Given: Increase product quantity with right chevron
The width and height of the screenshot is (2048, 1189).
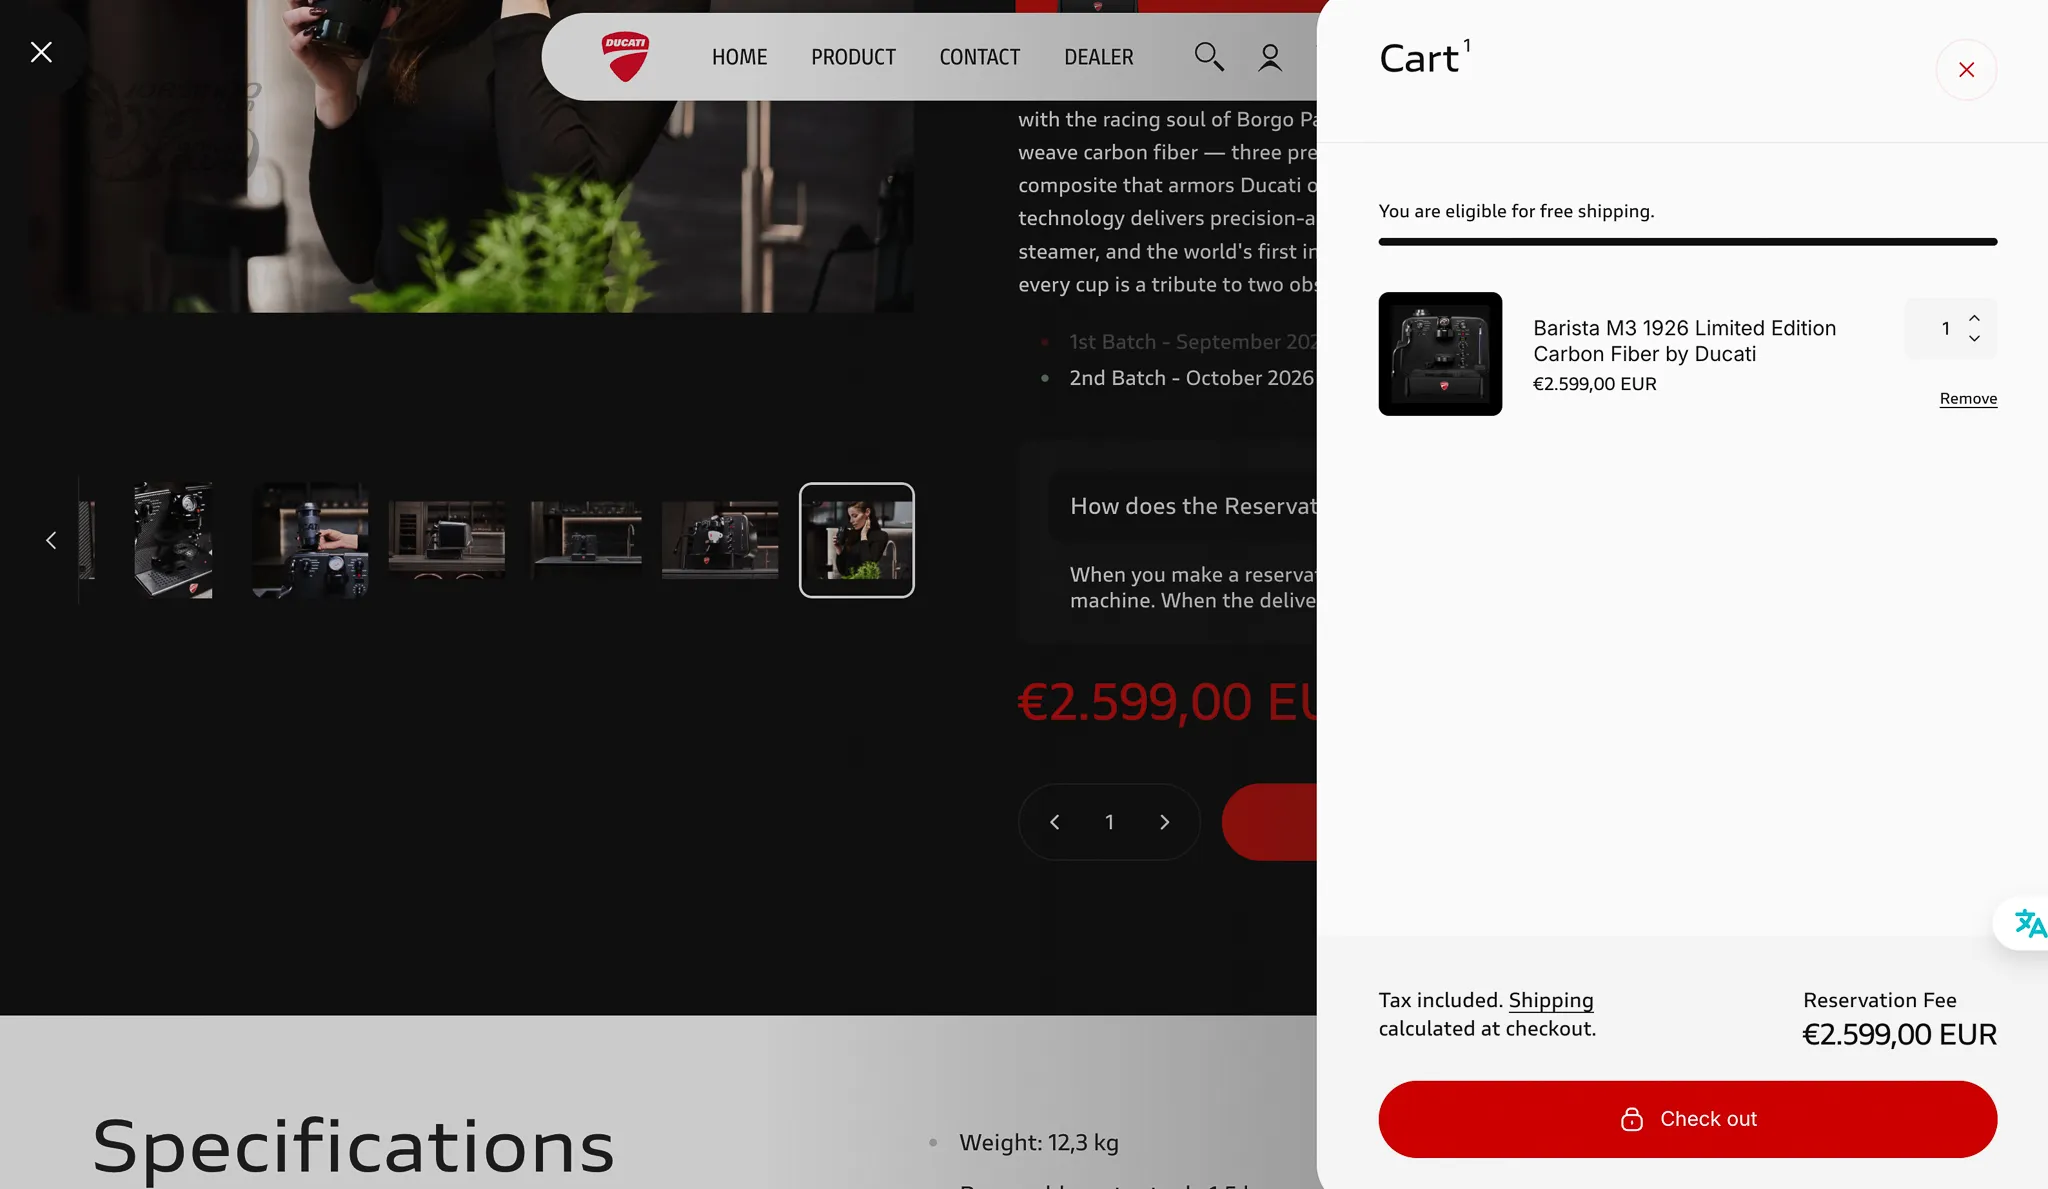Looking at the screenshot, I should (x=1164, y=822).
